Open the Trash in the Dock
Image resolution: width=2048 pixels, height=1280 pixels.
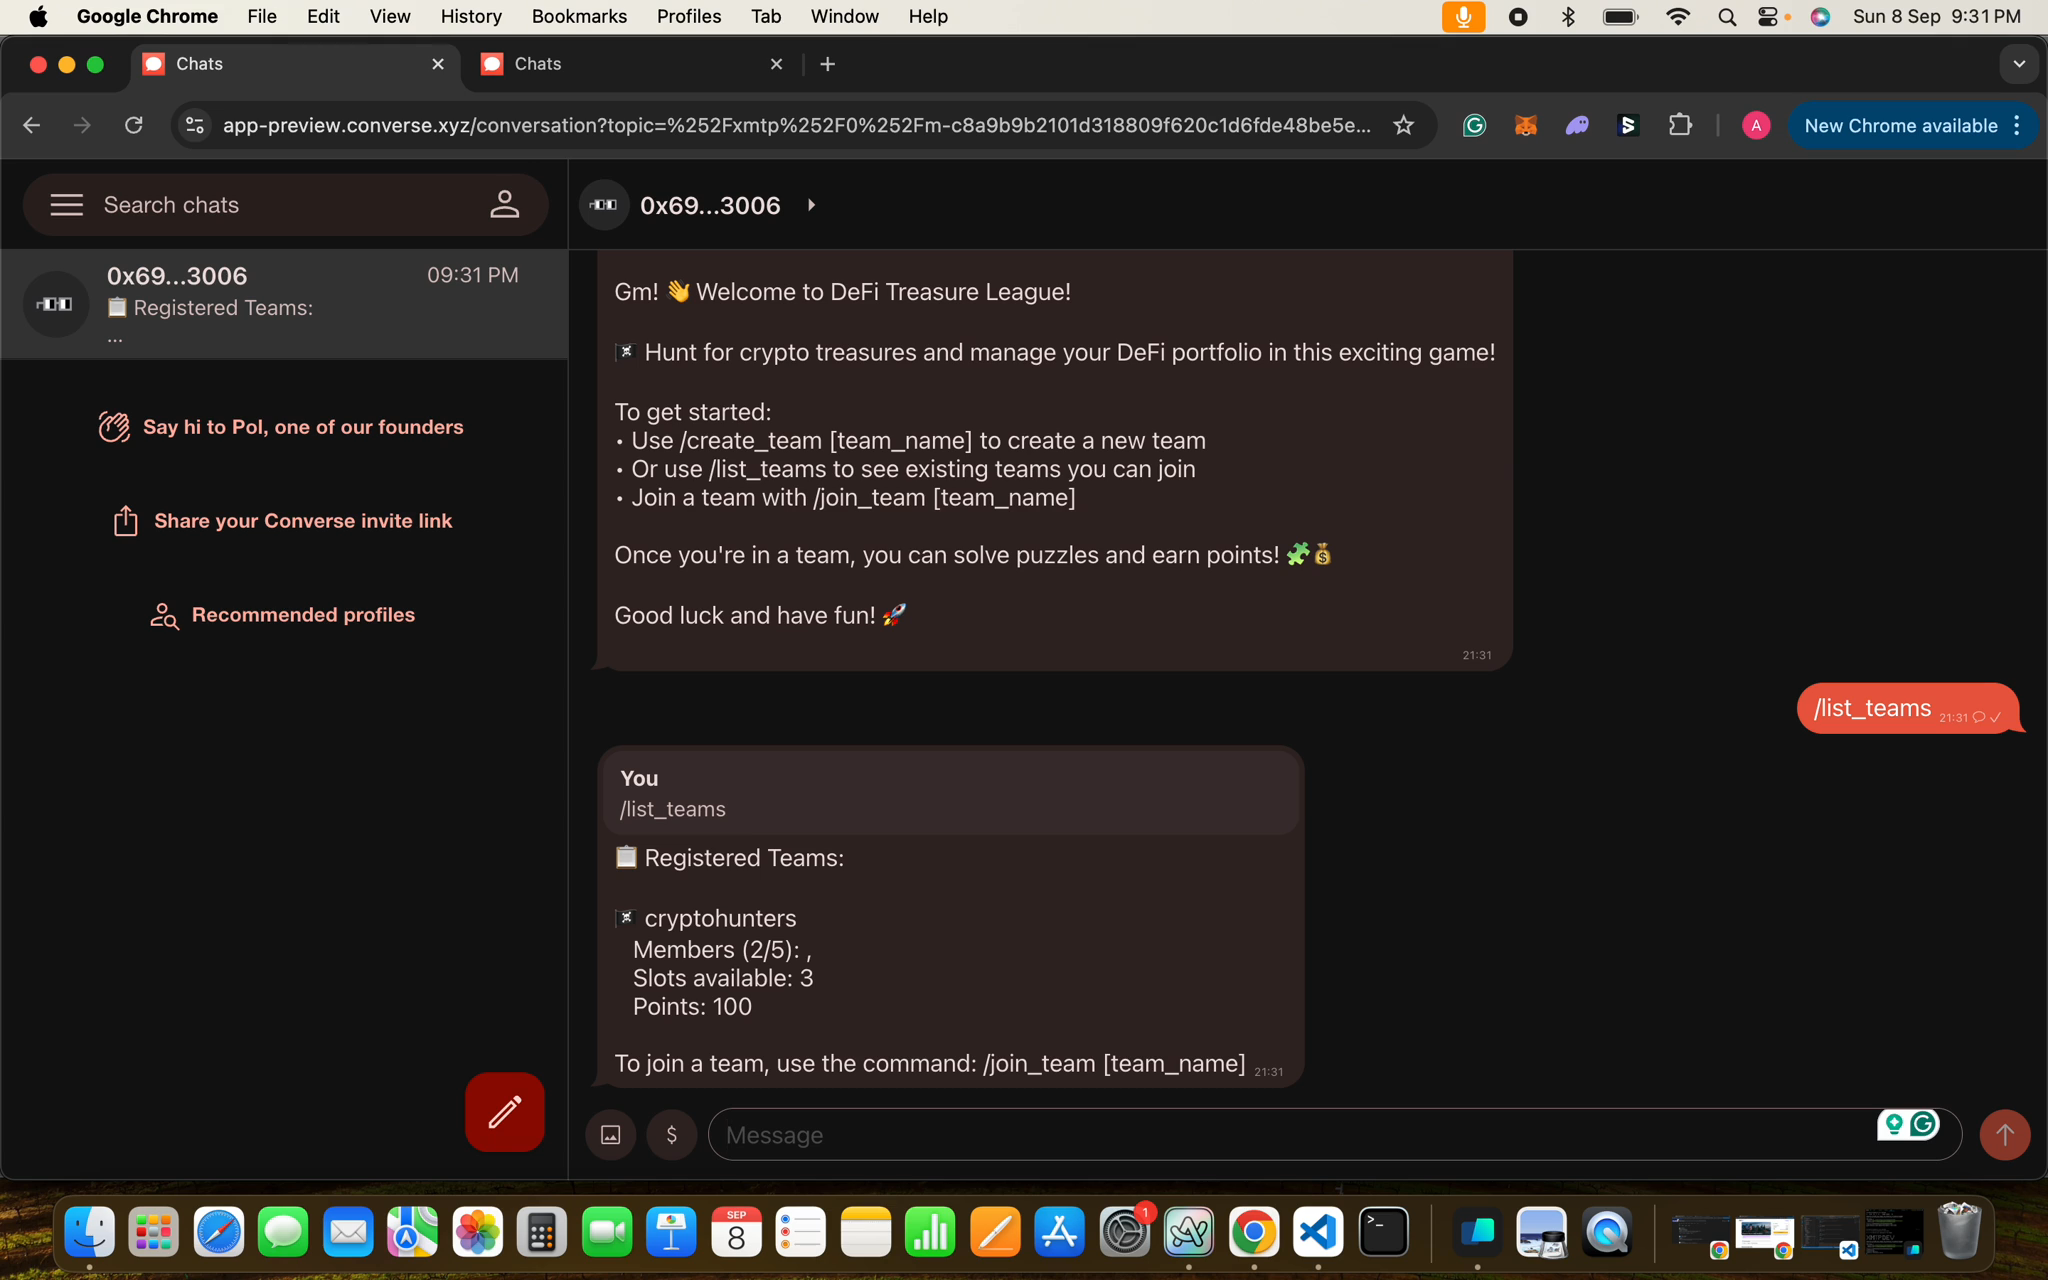click(1959, 1232)
